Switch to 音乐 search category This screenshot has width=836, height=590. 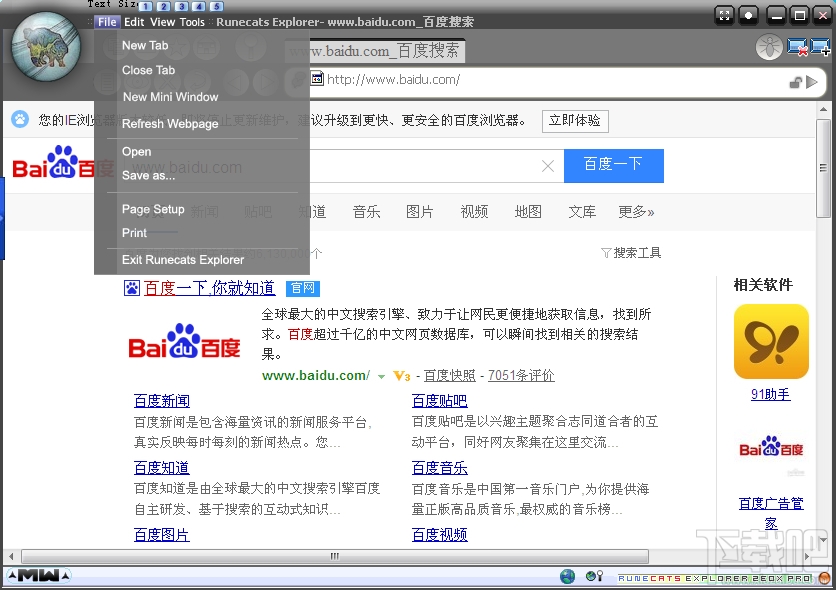coord(366,212)
